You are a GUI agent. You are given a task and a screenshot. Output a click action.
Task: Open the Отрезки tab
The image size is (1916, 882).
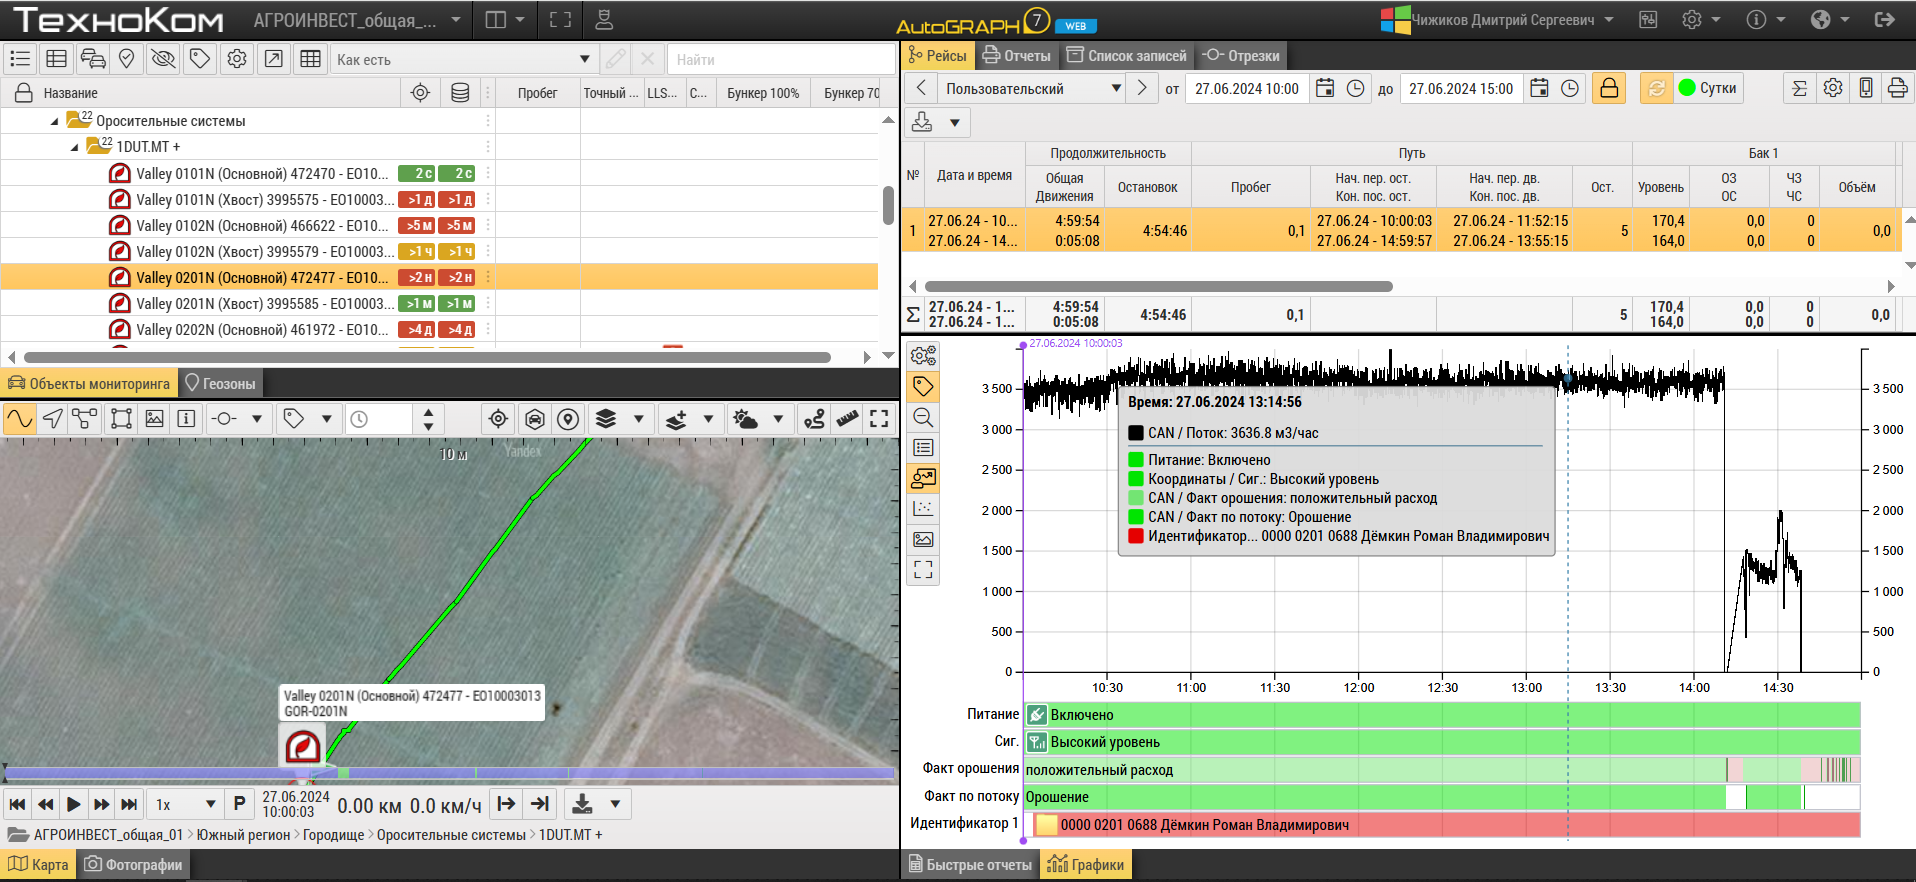click(x=1241, y=56)
